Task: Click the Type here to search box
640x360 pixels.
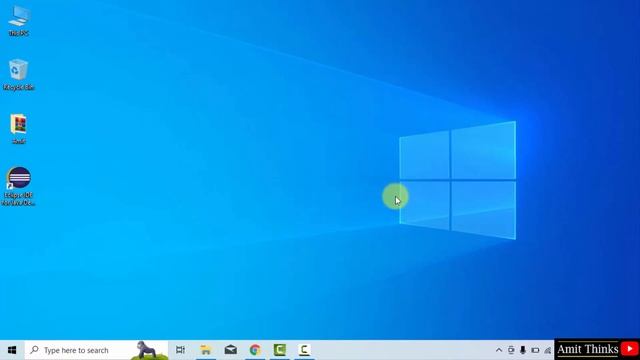Action: coord(96,350)
